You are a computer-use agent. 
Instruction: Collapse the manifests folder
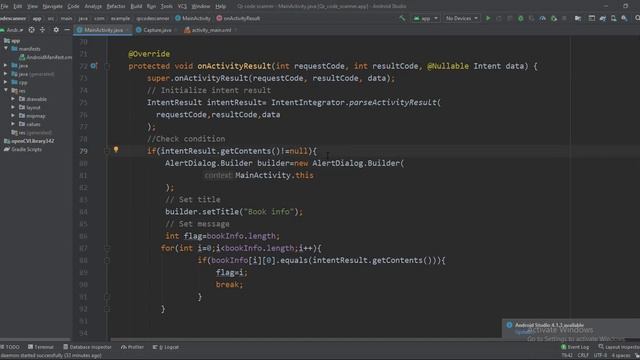click(x=6, y=49)
